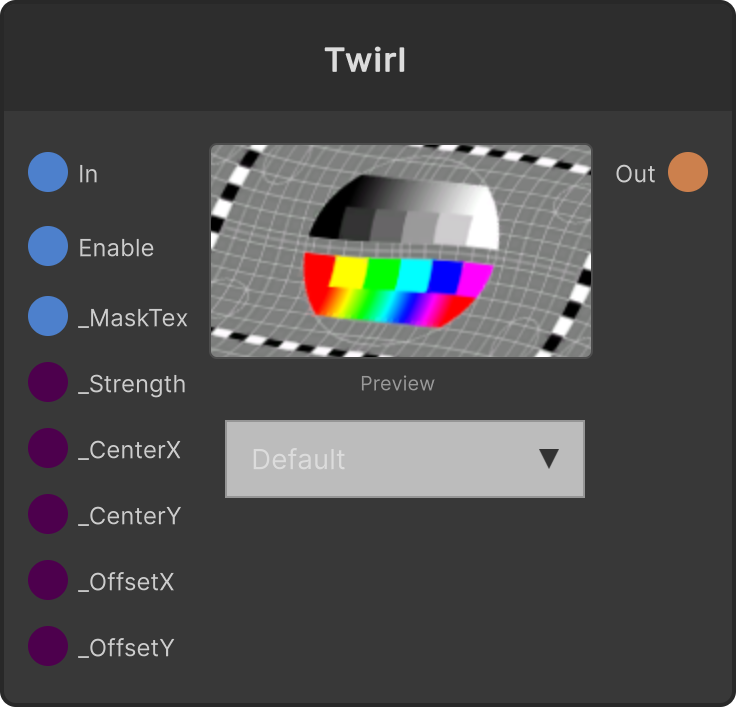Click the _MaskTex label text

133,318
